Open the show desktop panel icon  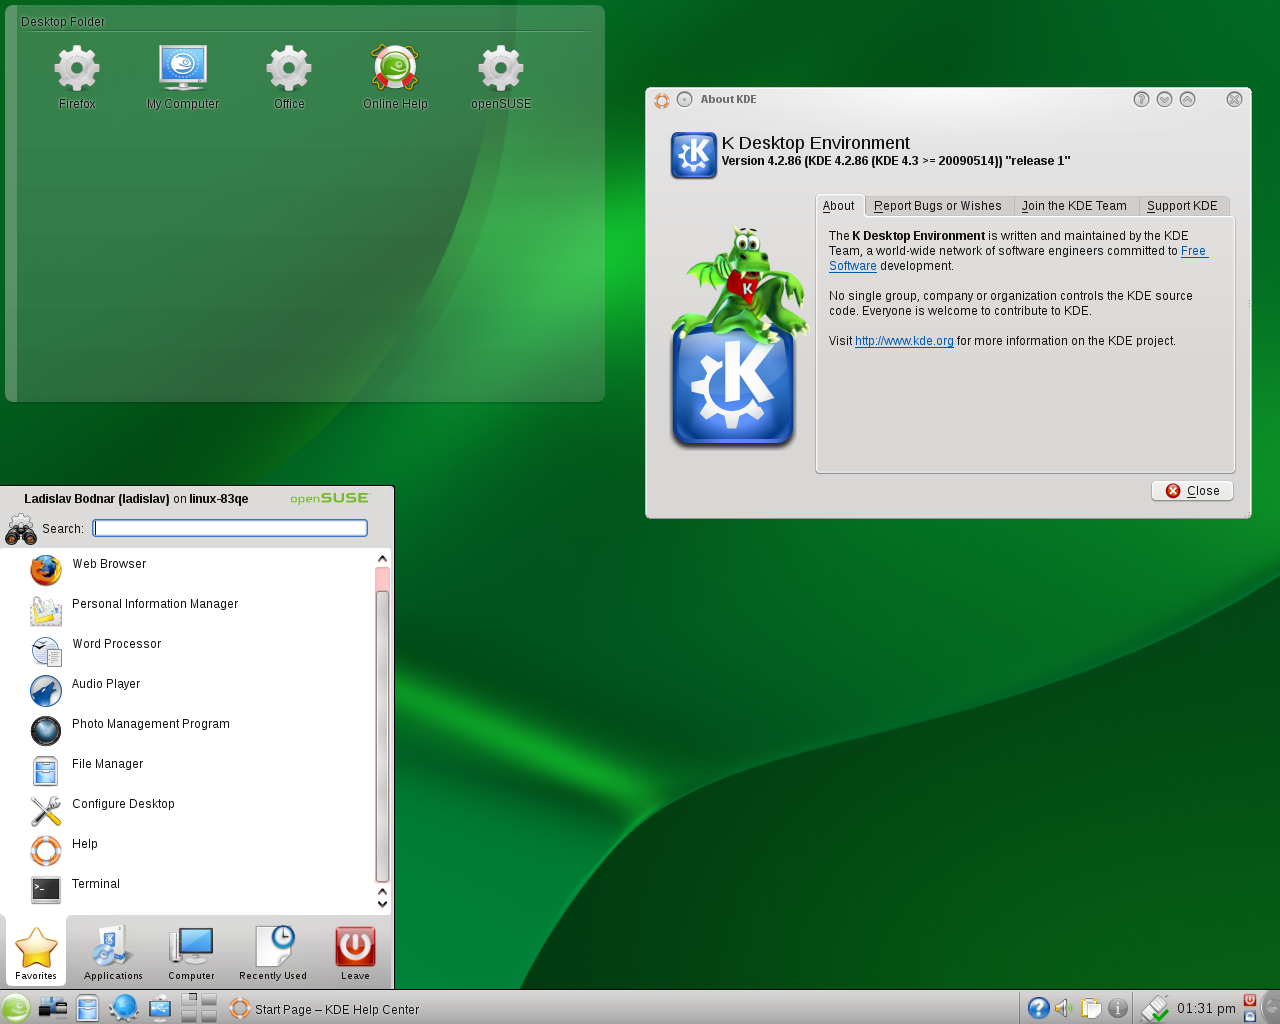52,1008
